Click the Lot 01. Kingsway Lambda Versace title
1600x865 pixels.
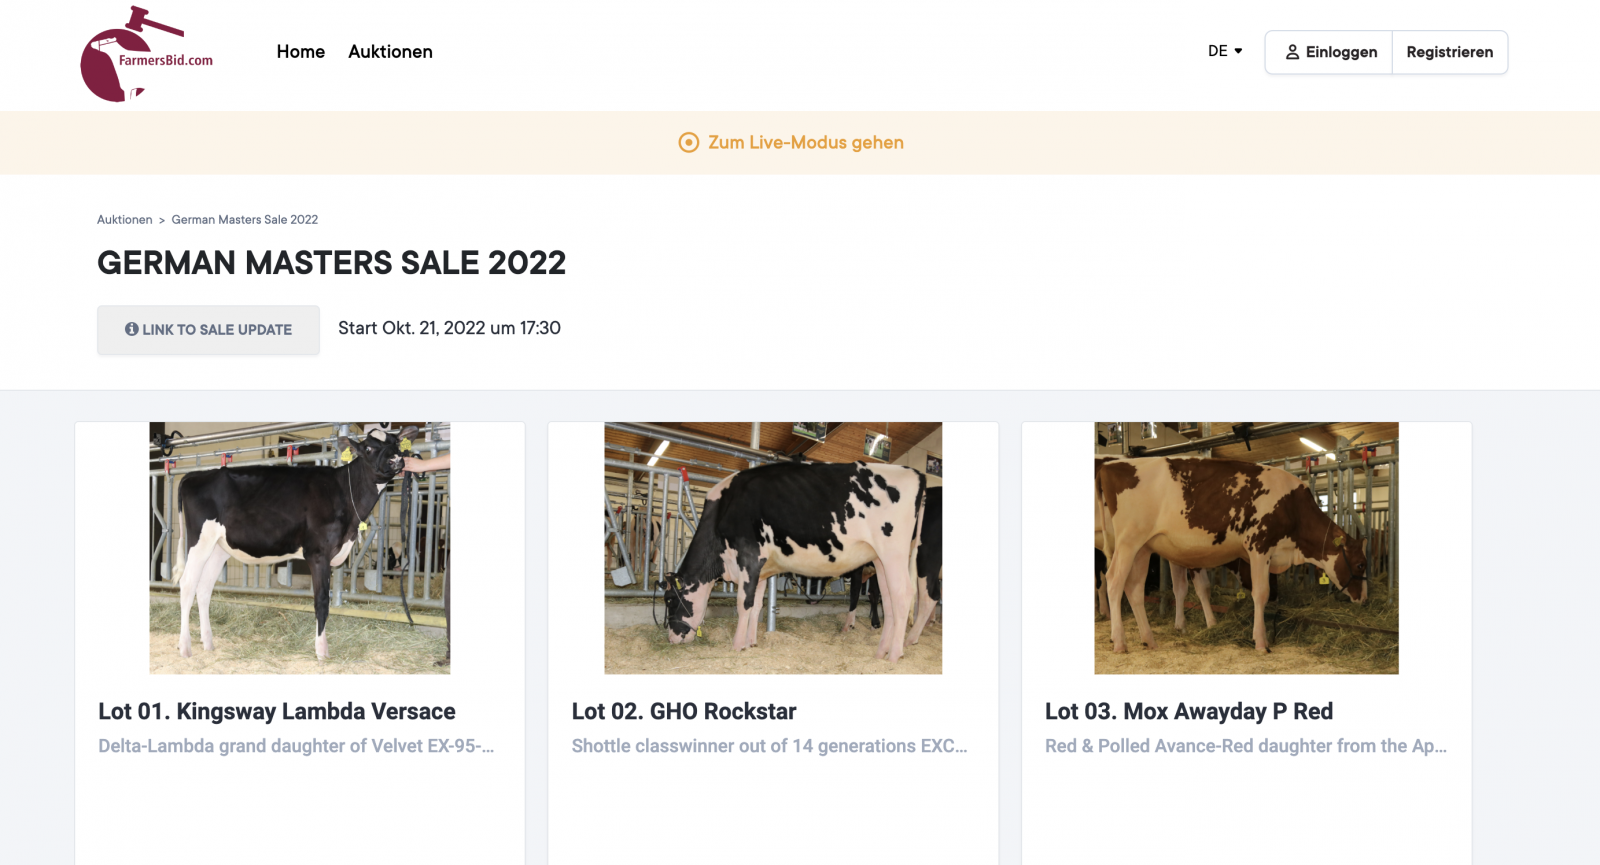point(277,712)
